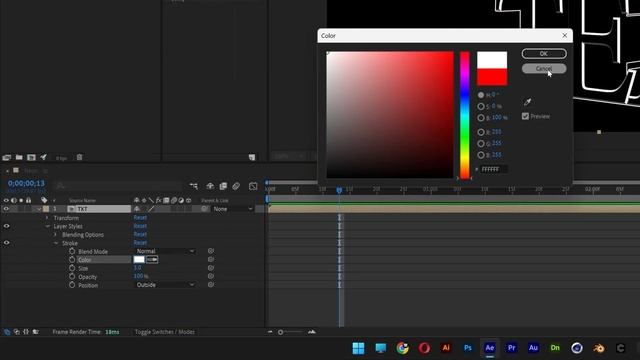
Task: Reset the Transform properties
Action: [140, 218]
